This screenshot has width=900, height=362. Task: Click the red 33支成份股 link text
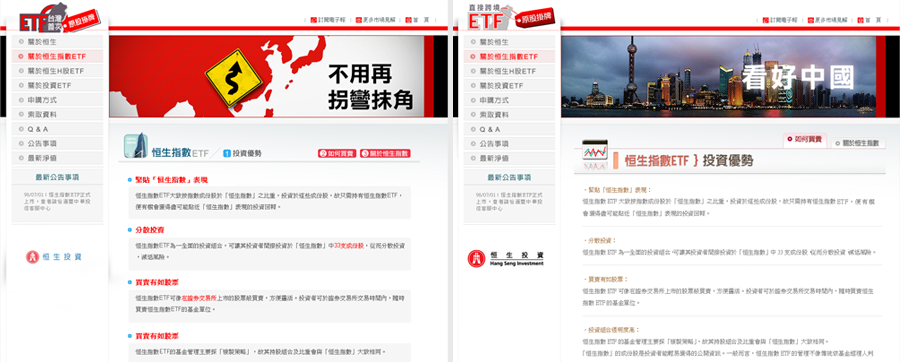[x=349, y=245]
